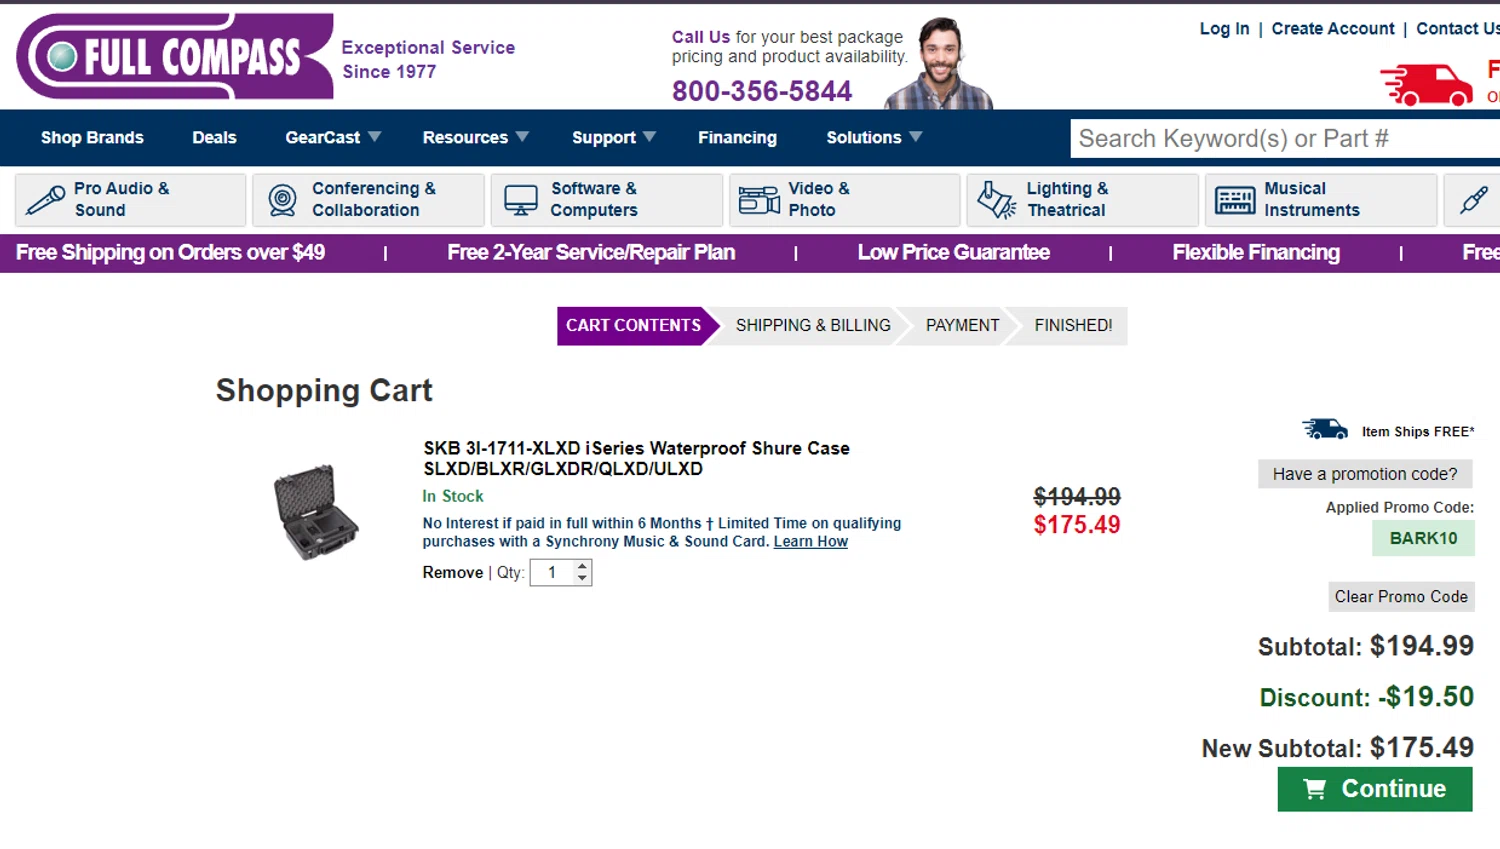Image resolution: width=1500 pixels, height=849 pixels.
Task: Focus the Search Keyword or Part # field
Action: pyautogui.click(x=1280, y=139)
